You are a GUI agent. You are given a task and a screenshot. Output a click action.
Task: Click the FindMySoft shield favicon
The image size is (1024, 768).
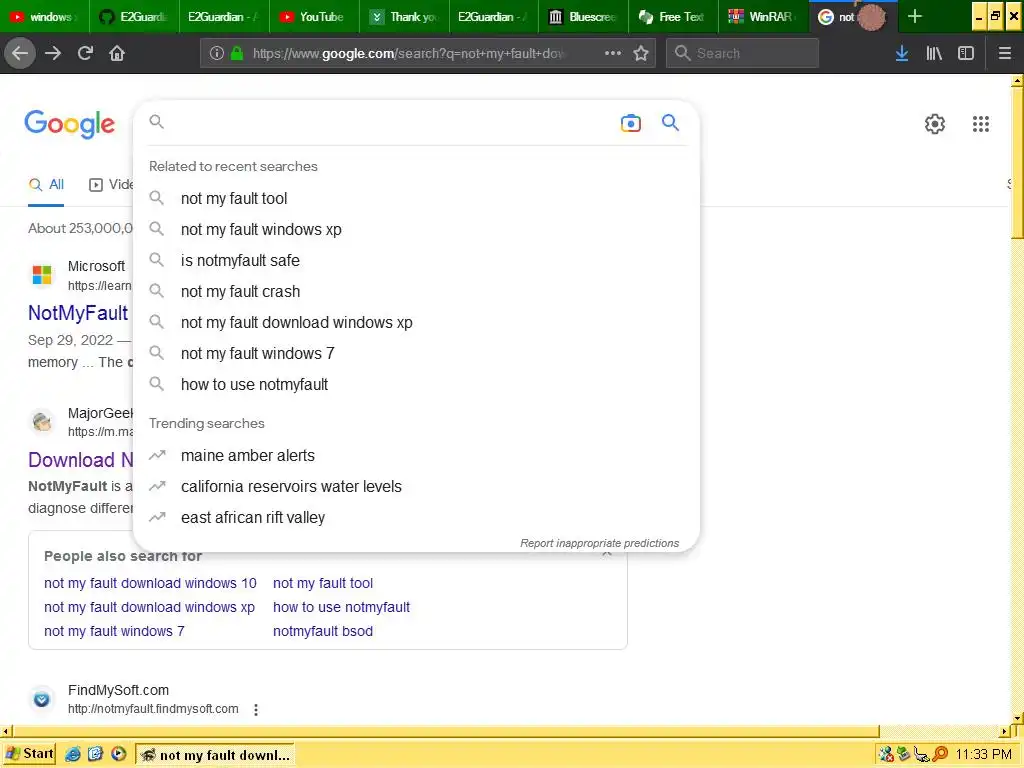(x=42, y=699)
